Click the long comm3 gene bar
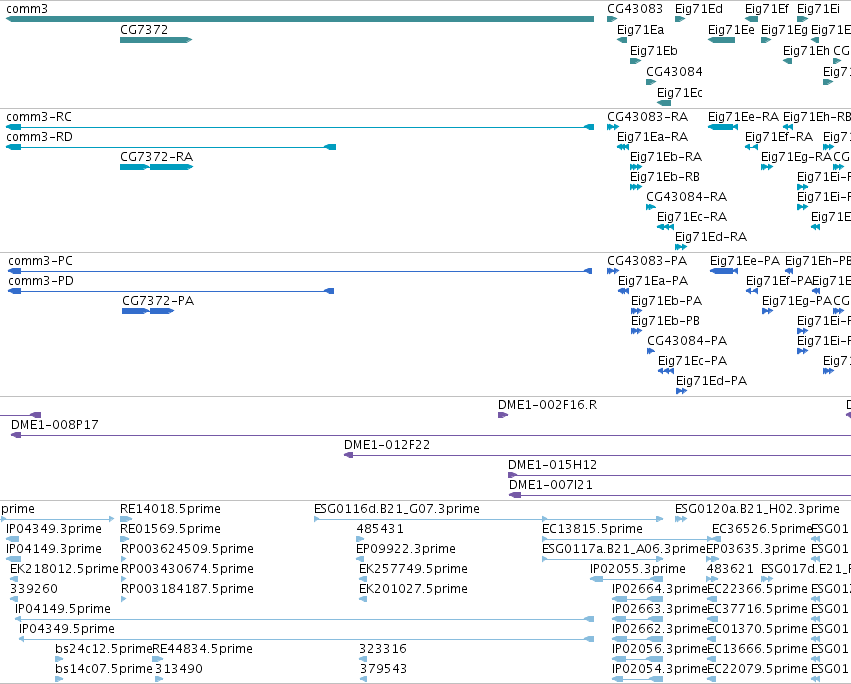The height and width of the screenshot is (684, 851). 300,19
